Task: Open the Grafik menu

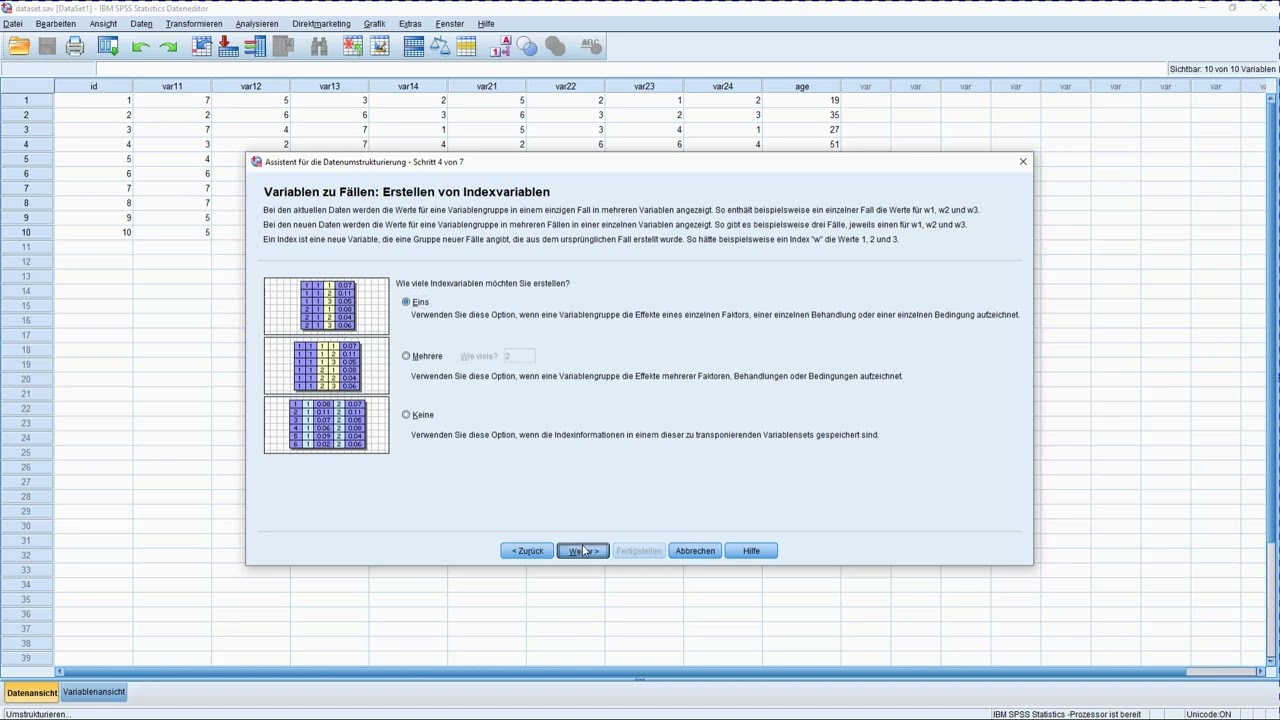Action: pos(374,24)
